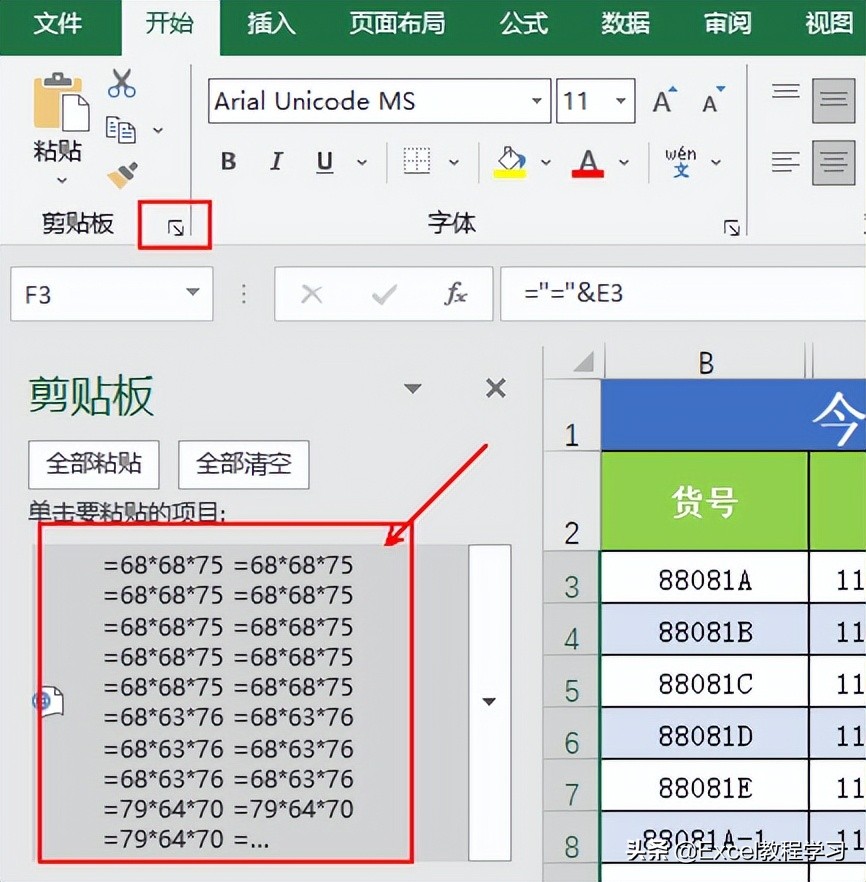Image resolution: width=866 pixels, height=882 pixels.
Task: Open the clipboard pane launcher arrow
Action: (x=175, y=228)
